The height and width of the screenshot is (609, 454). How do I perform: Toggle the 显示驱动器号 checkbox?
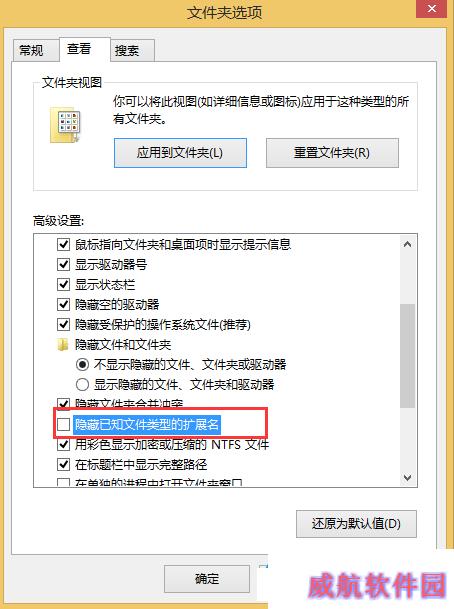(x=63, y=264)
